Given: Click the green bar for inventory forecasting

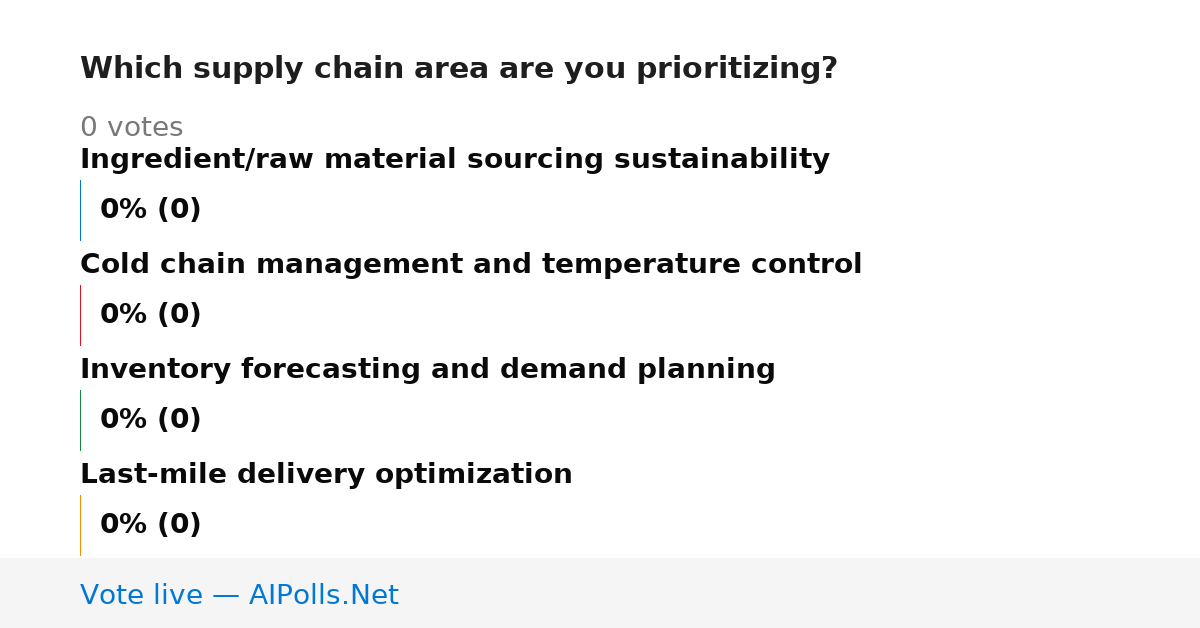Looking at the screenshot, I should pyautogui.click(x=80, y=420).
